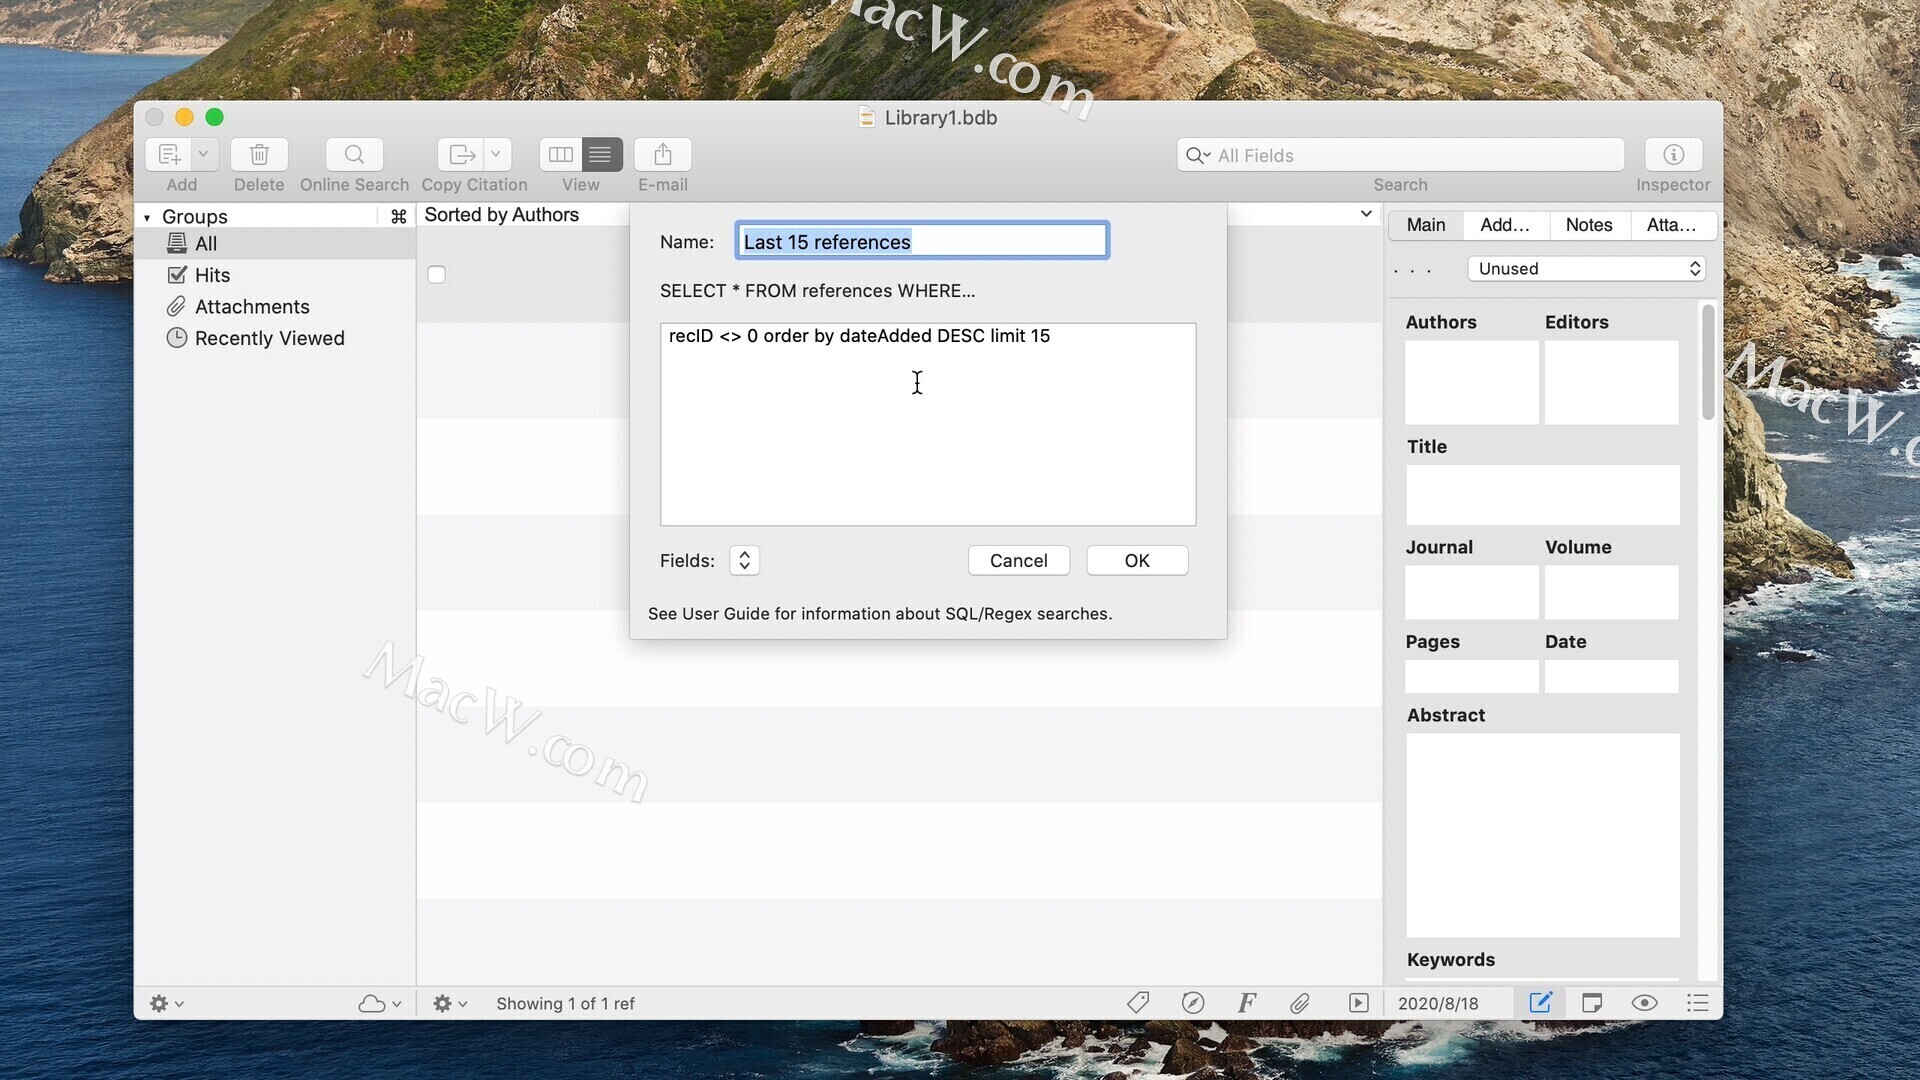This screenshot has height=1080, width=1920.
Task: Click OK to save smart group
Action: [1135, 559]
